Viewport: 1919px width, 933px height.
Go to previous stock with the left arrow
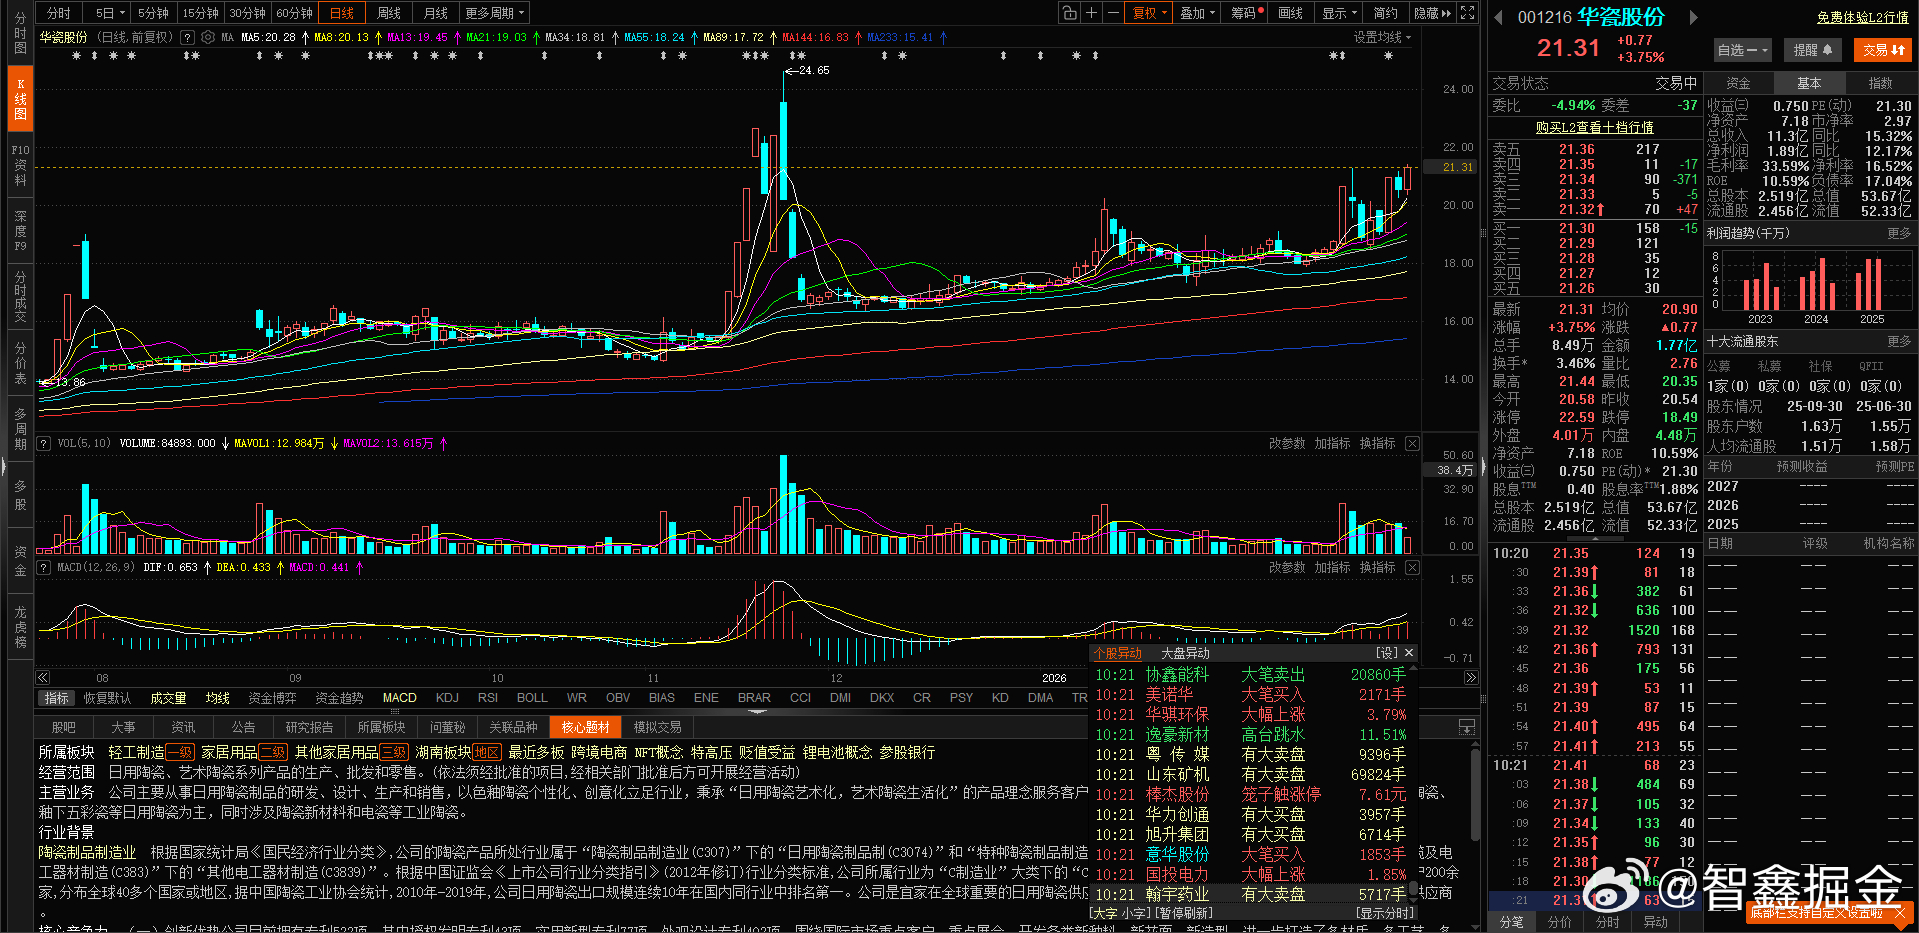[1498, 17]
